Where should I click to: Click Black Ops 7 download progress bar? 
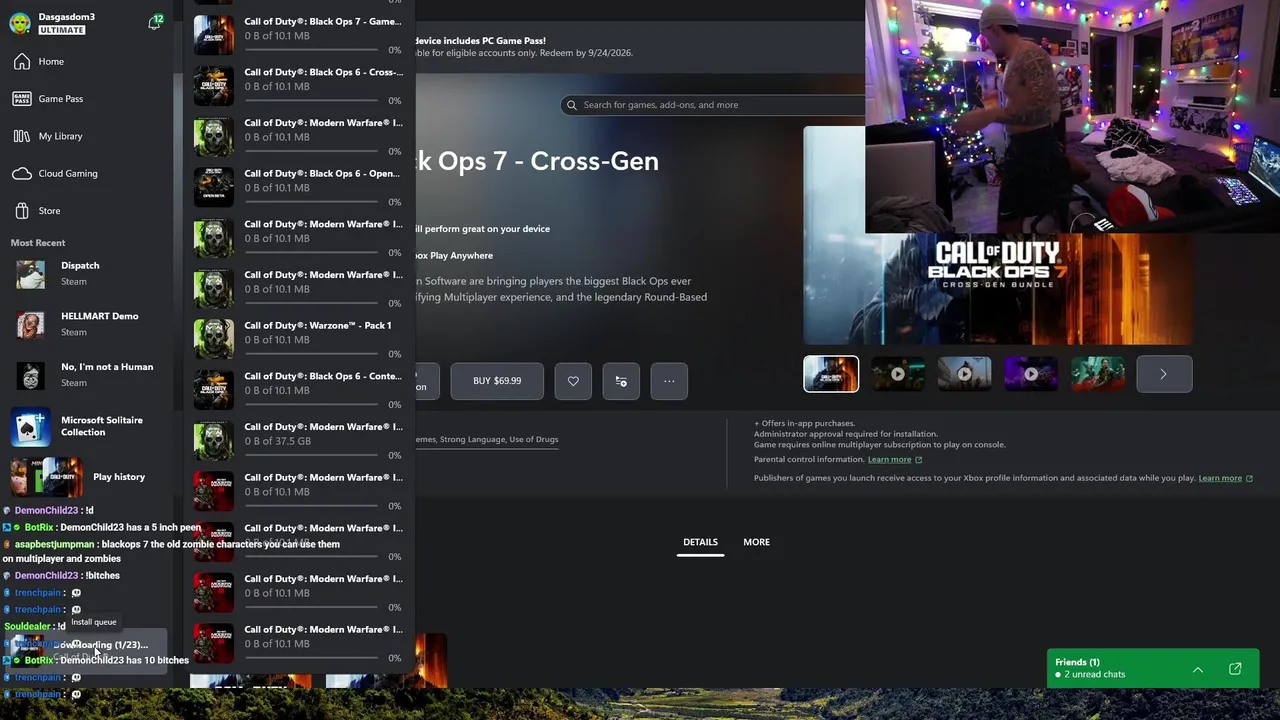pyautogui.click(x=311, y=49)
